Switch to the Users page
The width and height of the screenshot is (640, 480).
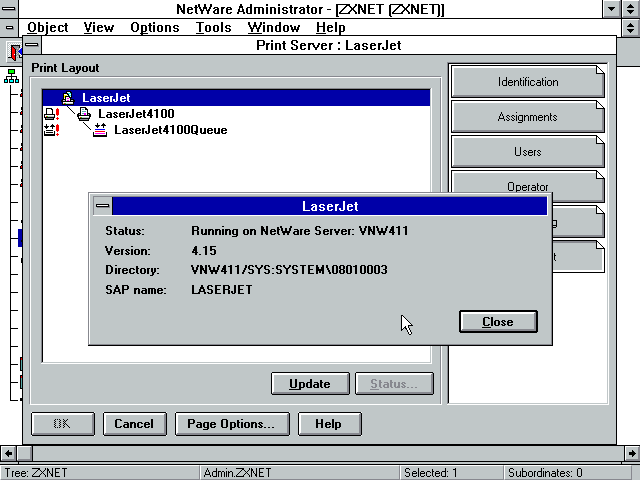pos(527,152)
